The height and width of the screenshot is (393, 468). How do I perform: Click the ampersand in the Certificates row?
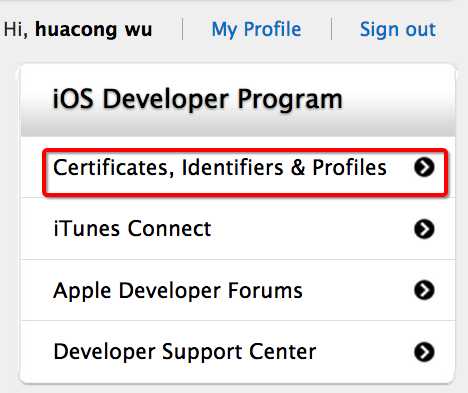[x=298, y=167]
